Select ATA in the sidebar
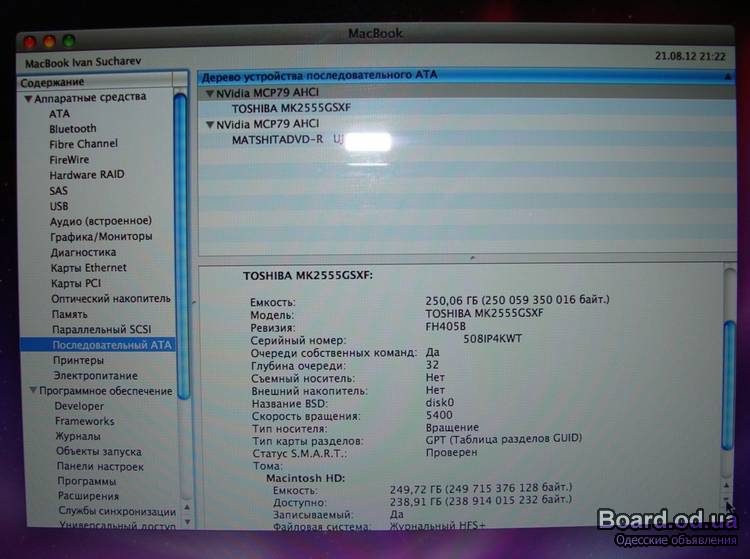750x559 pixels. pos(59,114)
